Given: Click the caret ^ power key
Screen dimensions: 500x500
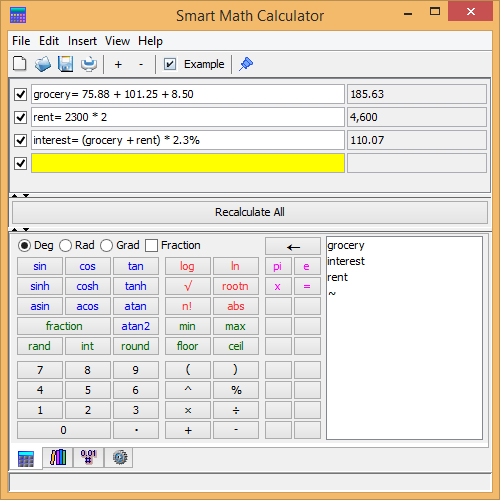Looking at the screenshot, I should point(188,390).
